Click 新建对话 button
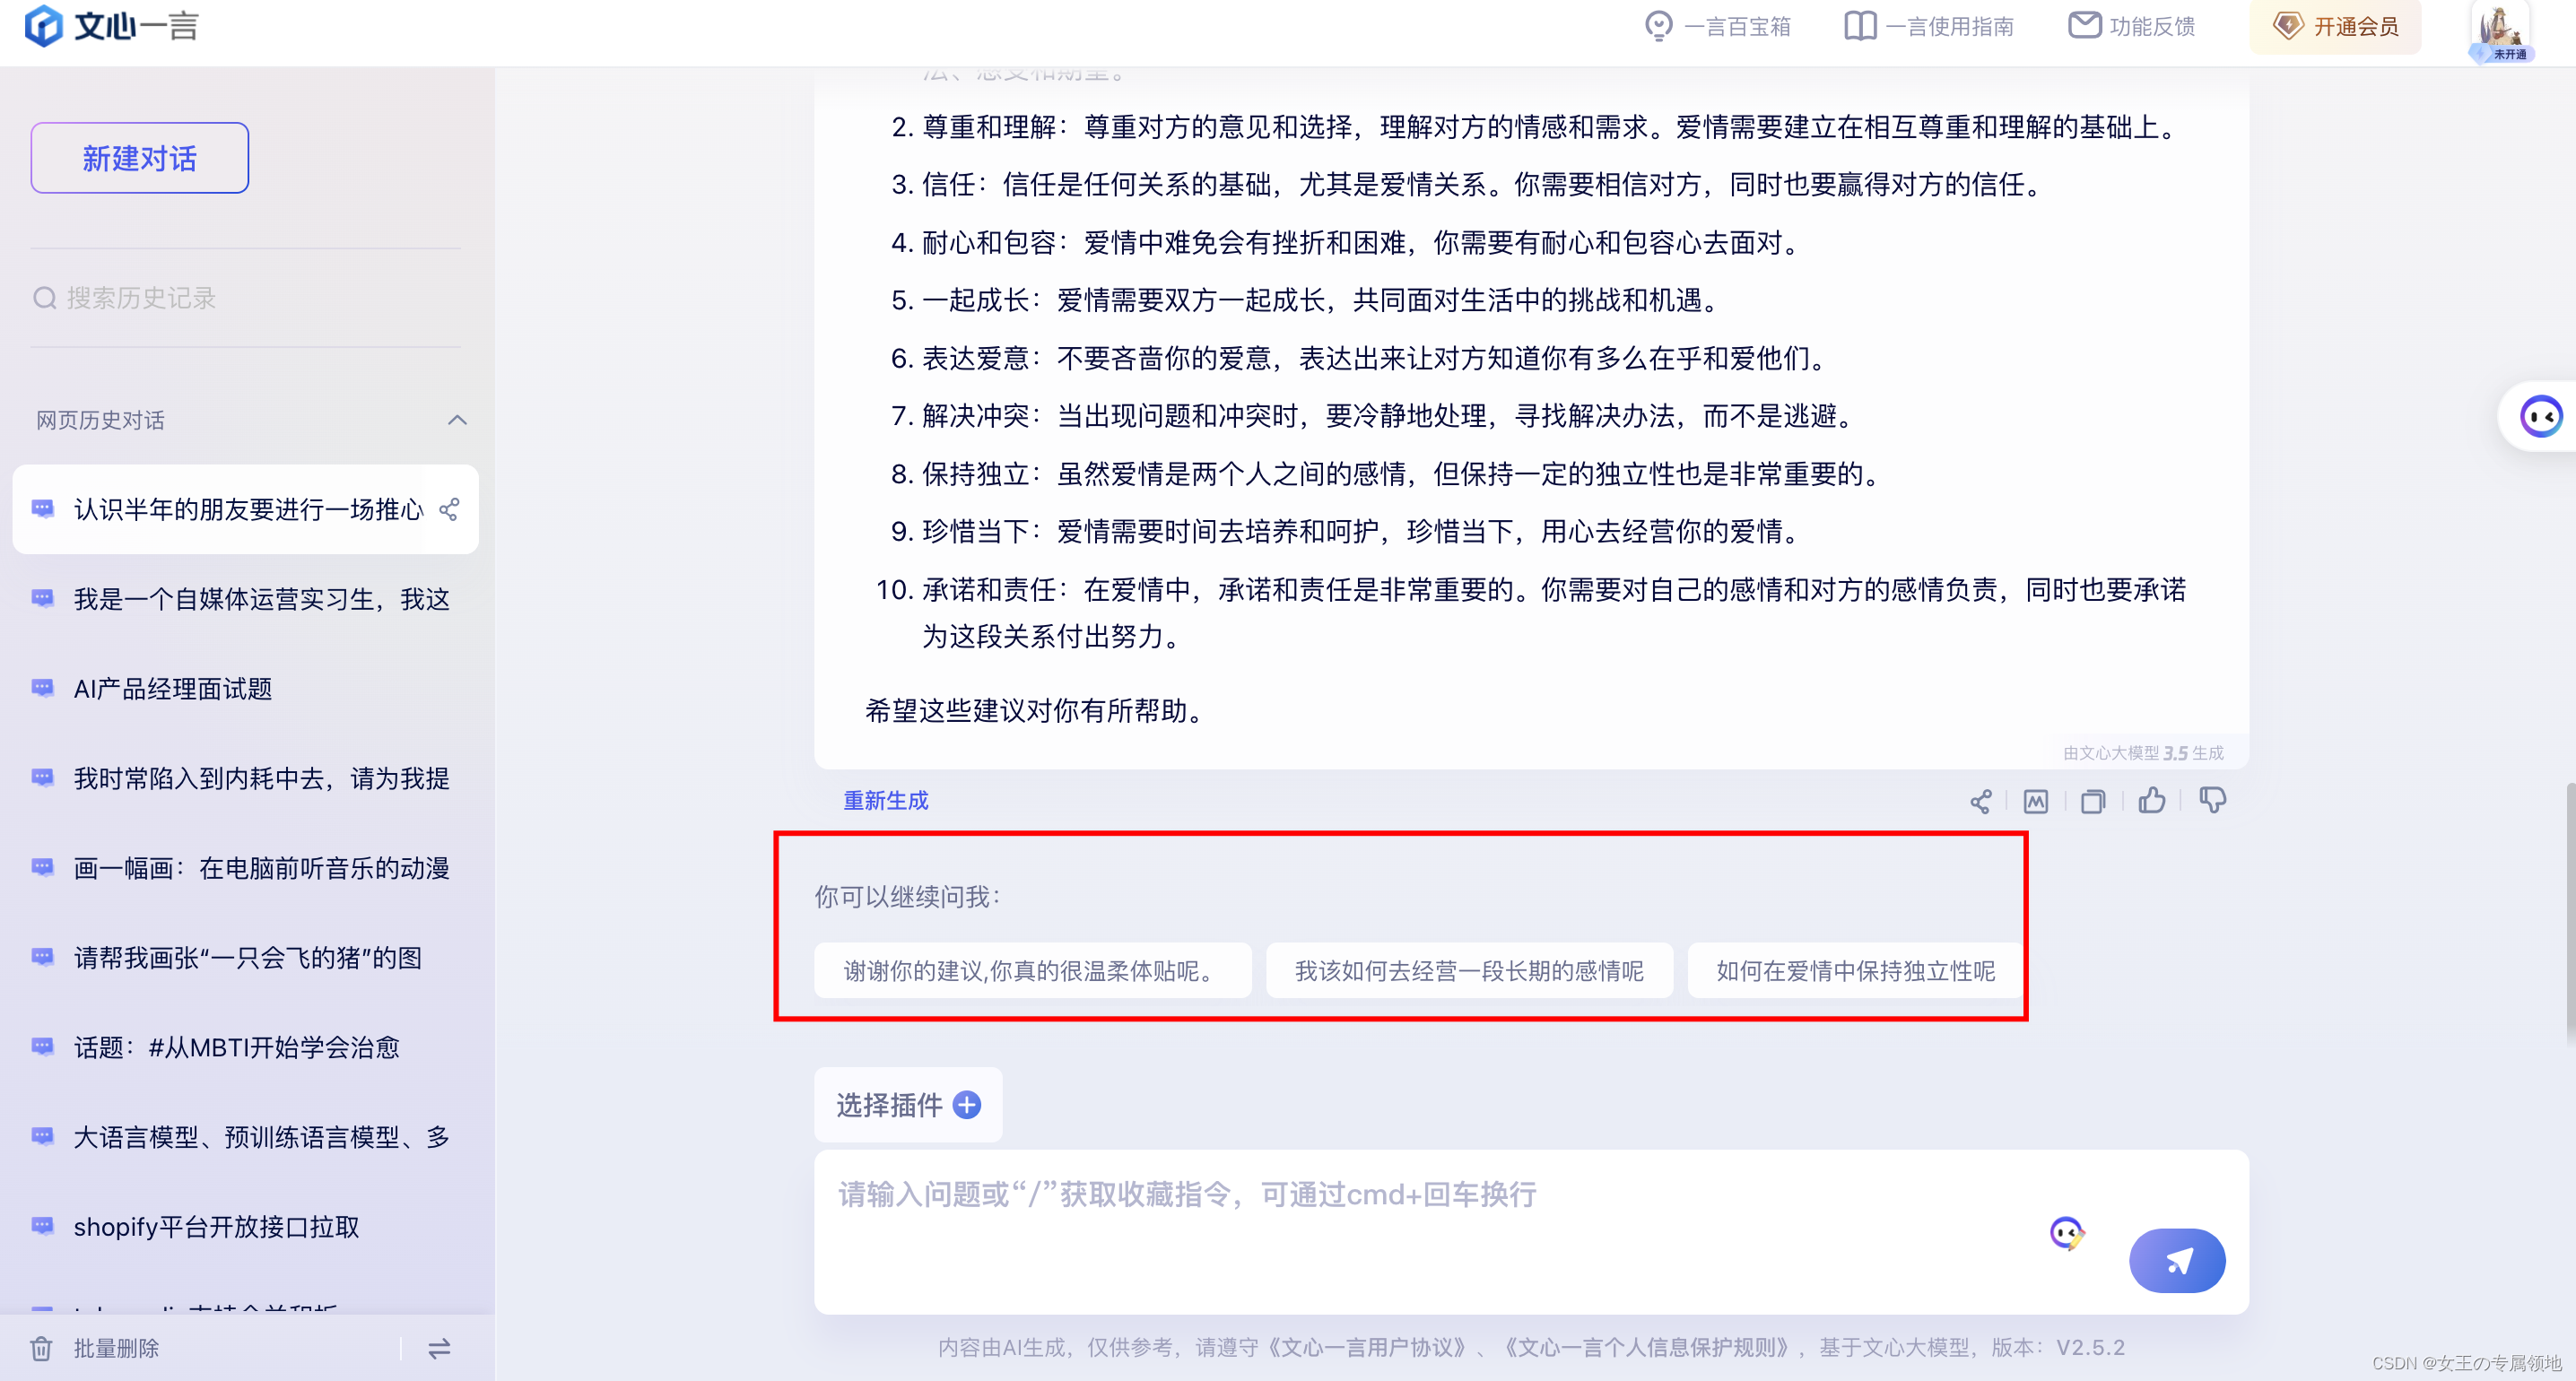The width and height of the screenshot is (2576, 1381). [x=140, y=158]
